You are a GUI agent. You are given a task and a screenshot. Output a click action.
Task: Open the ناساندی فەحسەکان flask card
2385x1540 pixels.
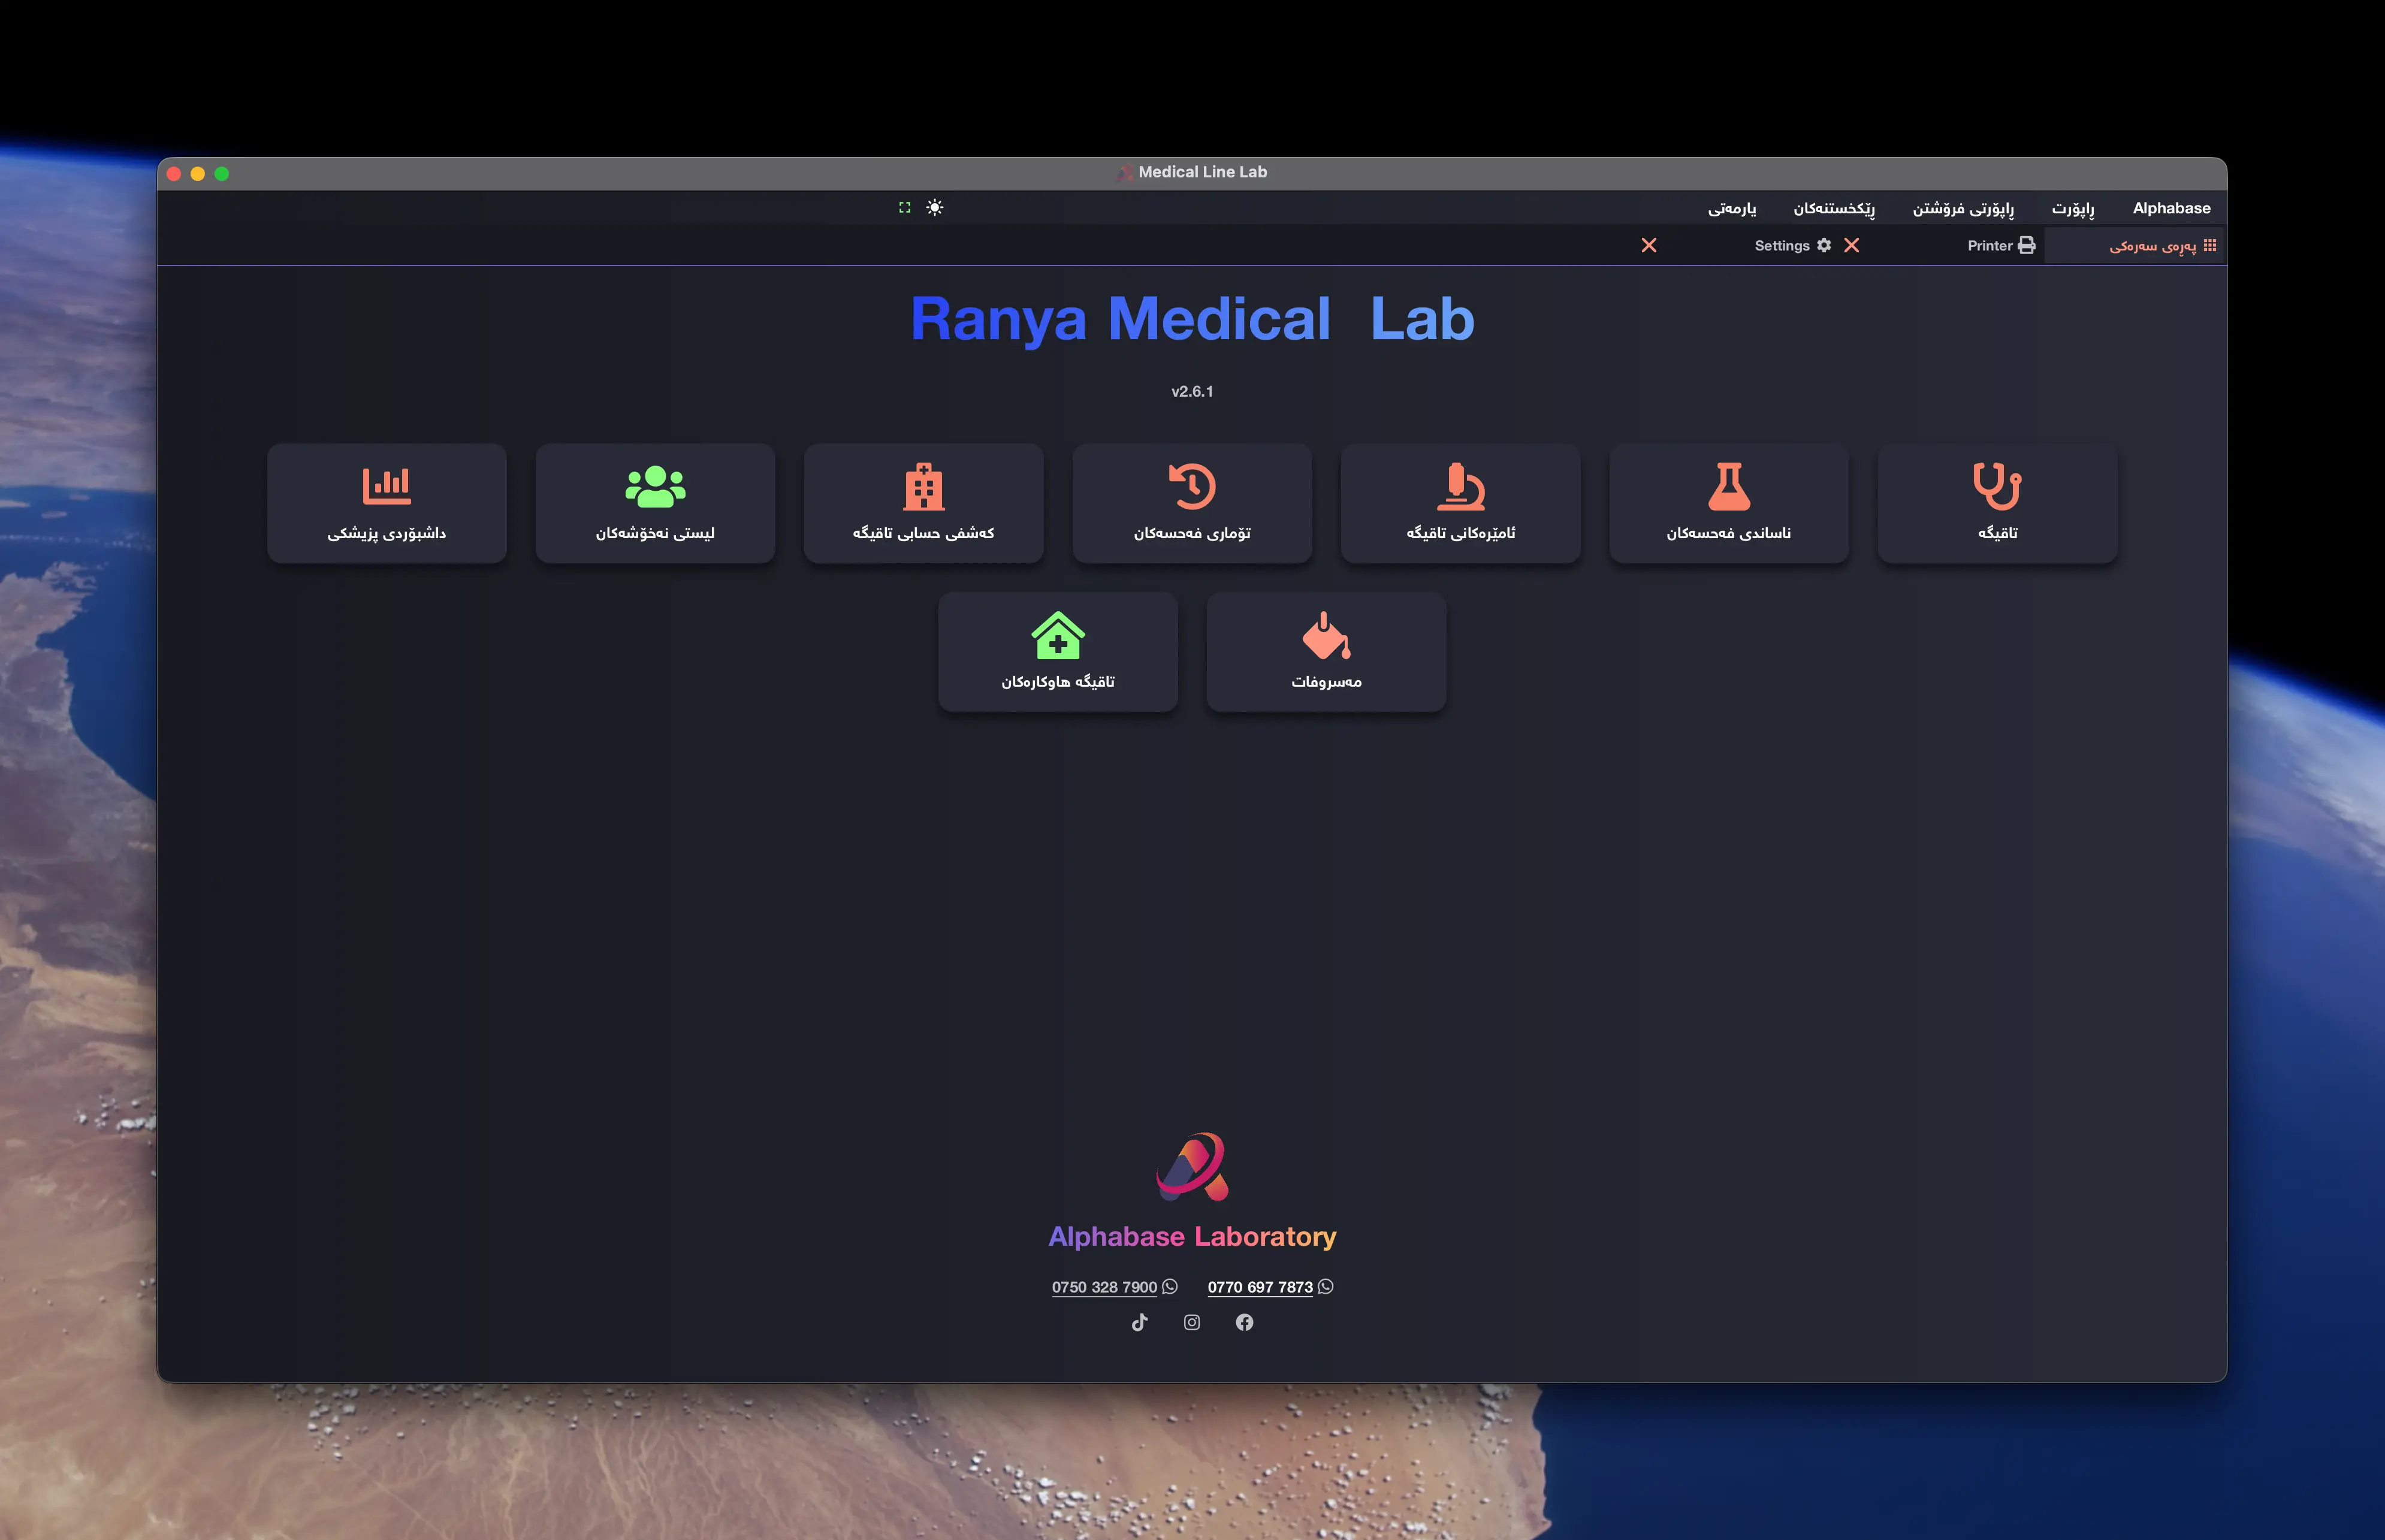1729,503
